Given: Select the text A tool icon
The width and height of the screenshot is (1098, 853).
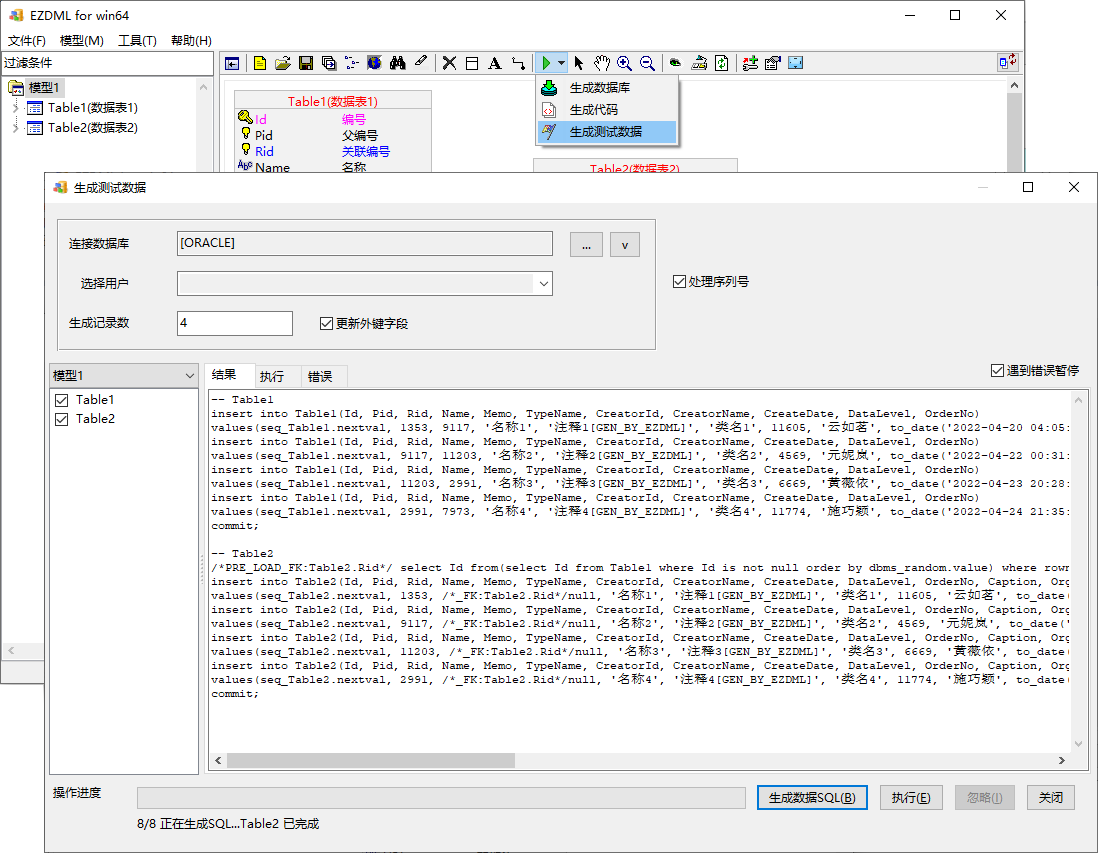Looking at the screenshot, I should 495,64.
